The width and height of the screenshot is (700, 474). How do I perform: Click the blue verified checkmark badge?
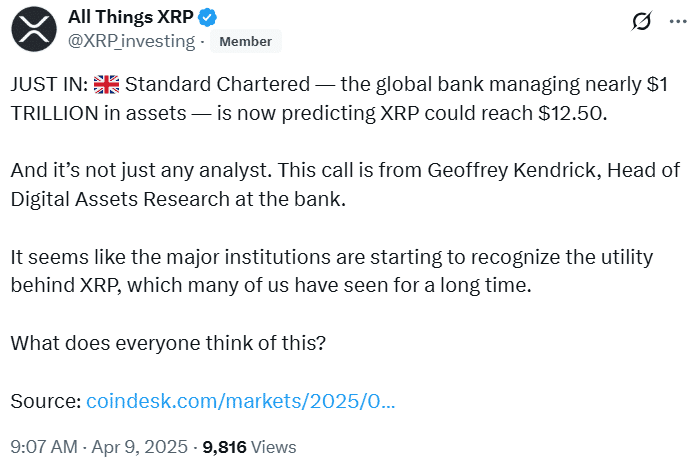(x=210, y=17)
